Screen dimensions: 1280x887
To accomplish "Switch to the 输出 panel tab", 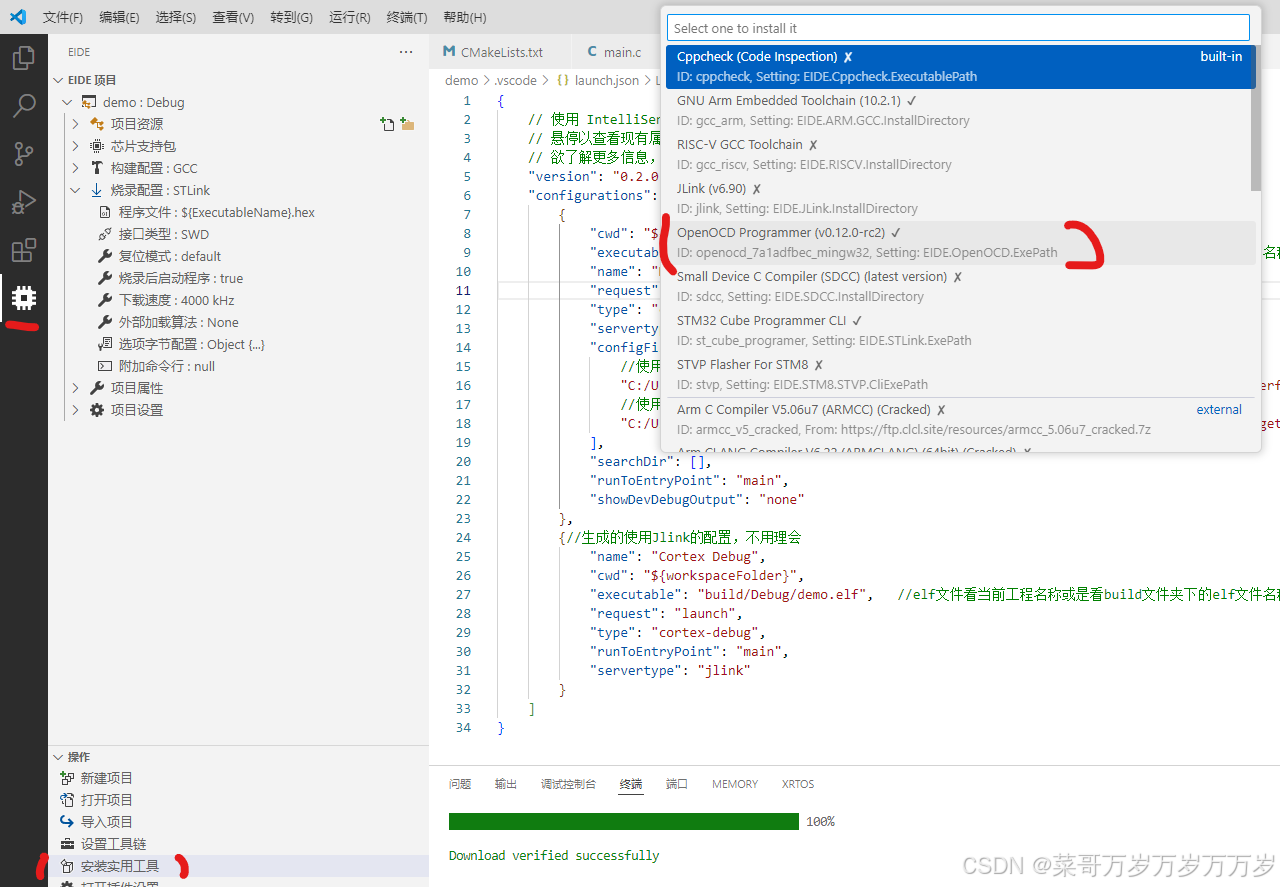I will 506,784.
